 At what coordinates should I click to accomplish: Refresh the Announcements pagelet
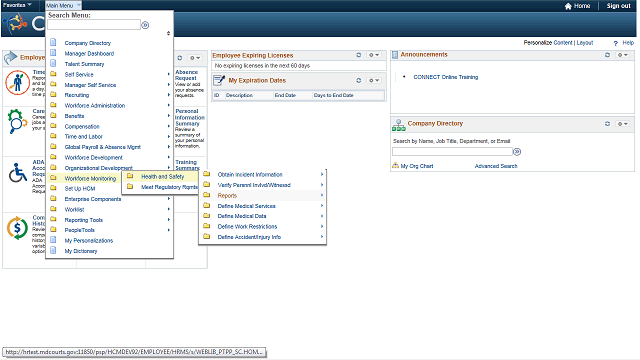coord(607,55)
